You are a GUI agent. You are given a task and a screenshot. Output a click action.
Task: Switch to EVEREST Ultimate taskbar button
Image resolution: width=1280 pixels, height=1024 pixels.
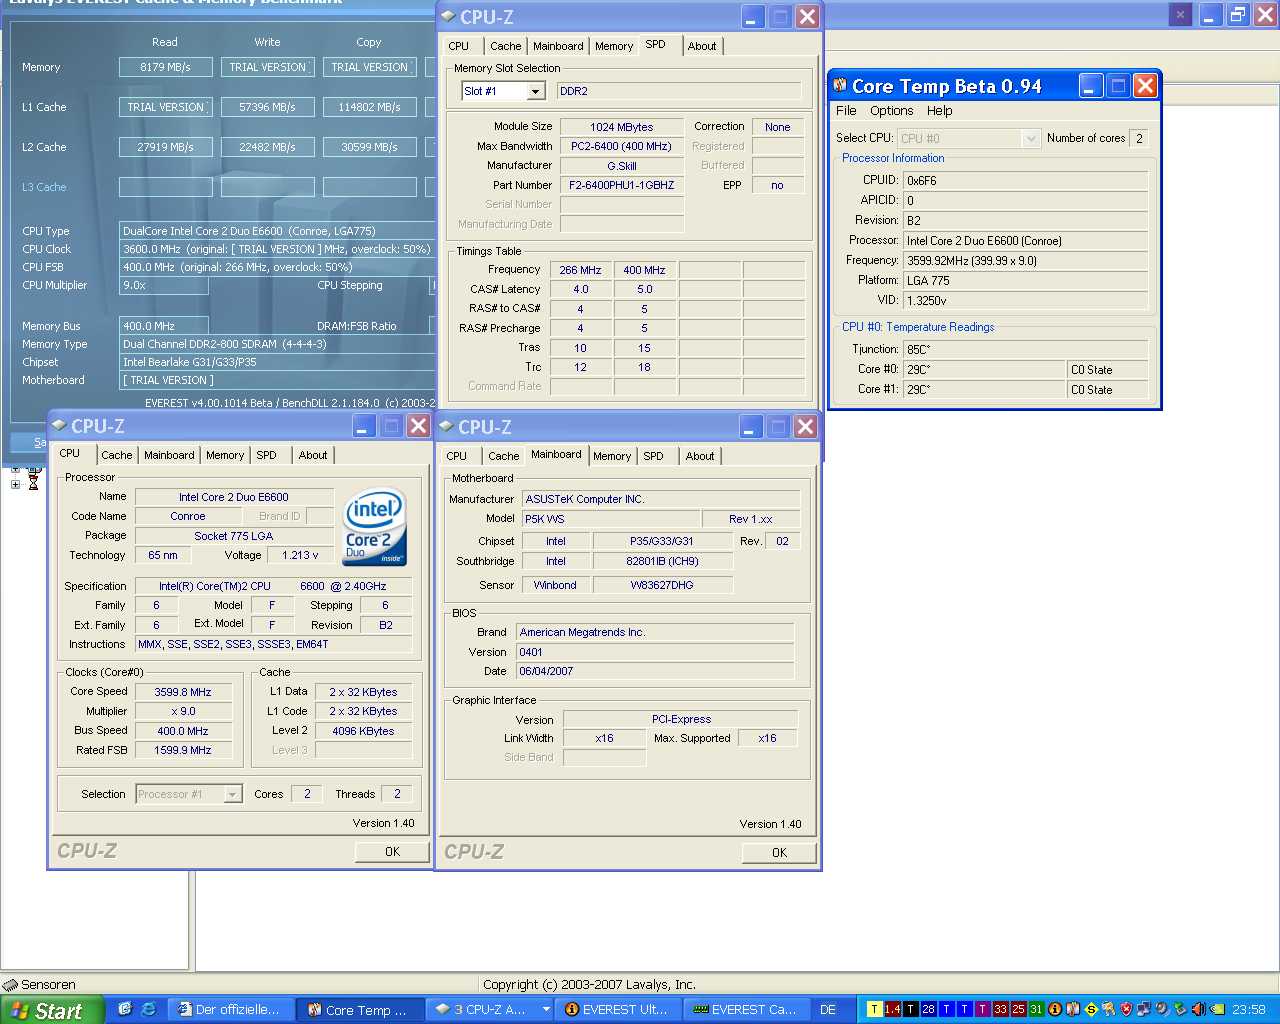[620, 1010]
